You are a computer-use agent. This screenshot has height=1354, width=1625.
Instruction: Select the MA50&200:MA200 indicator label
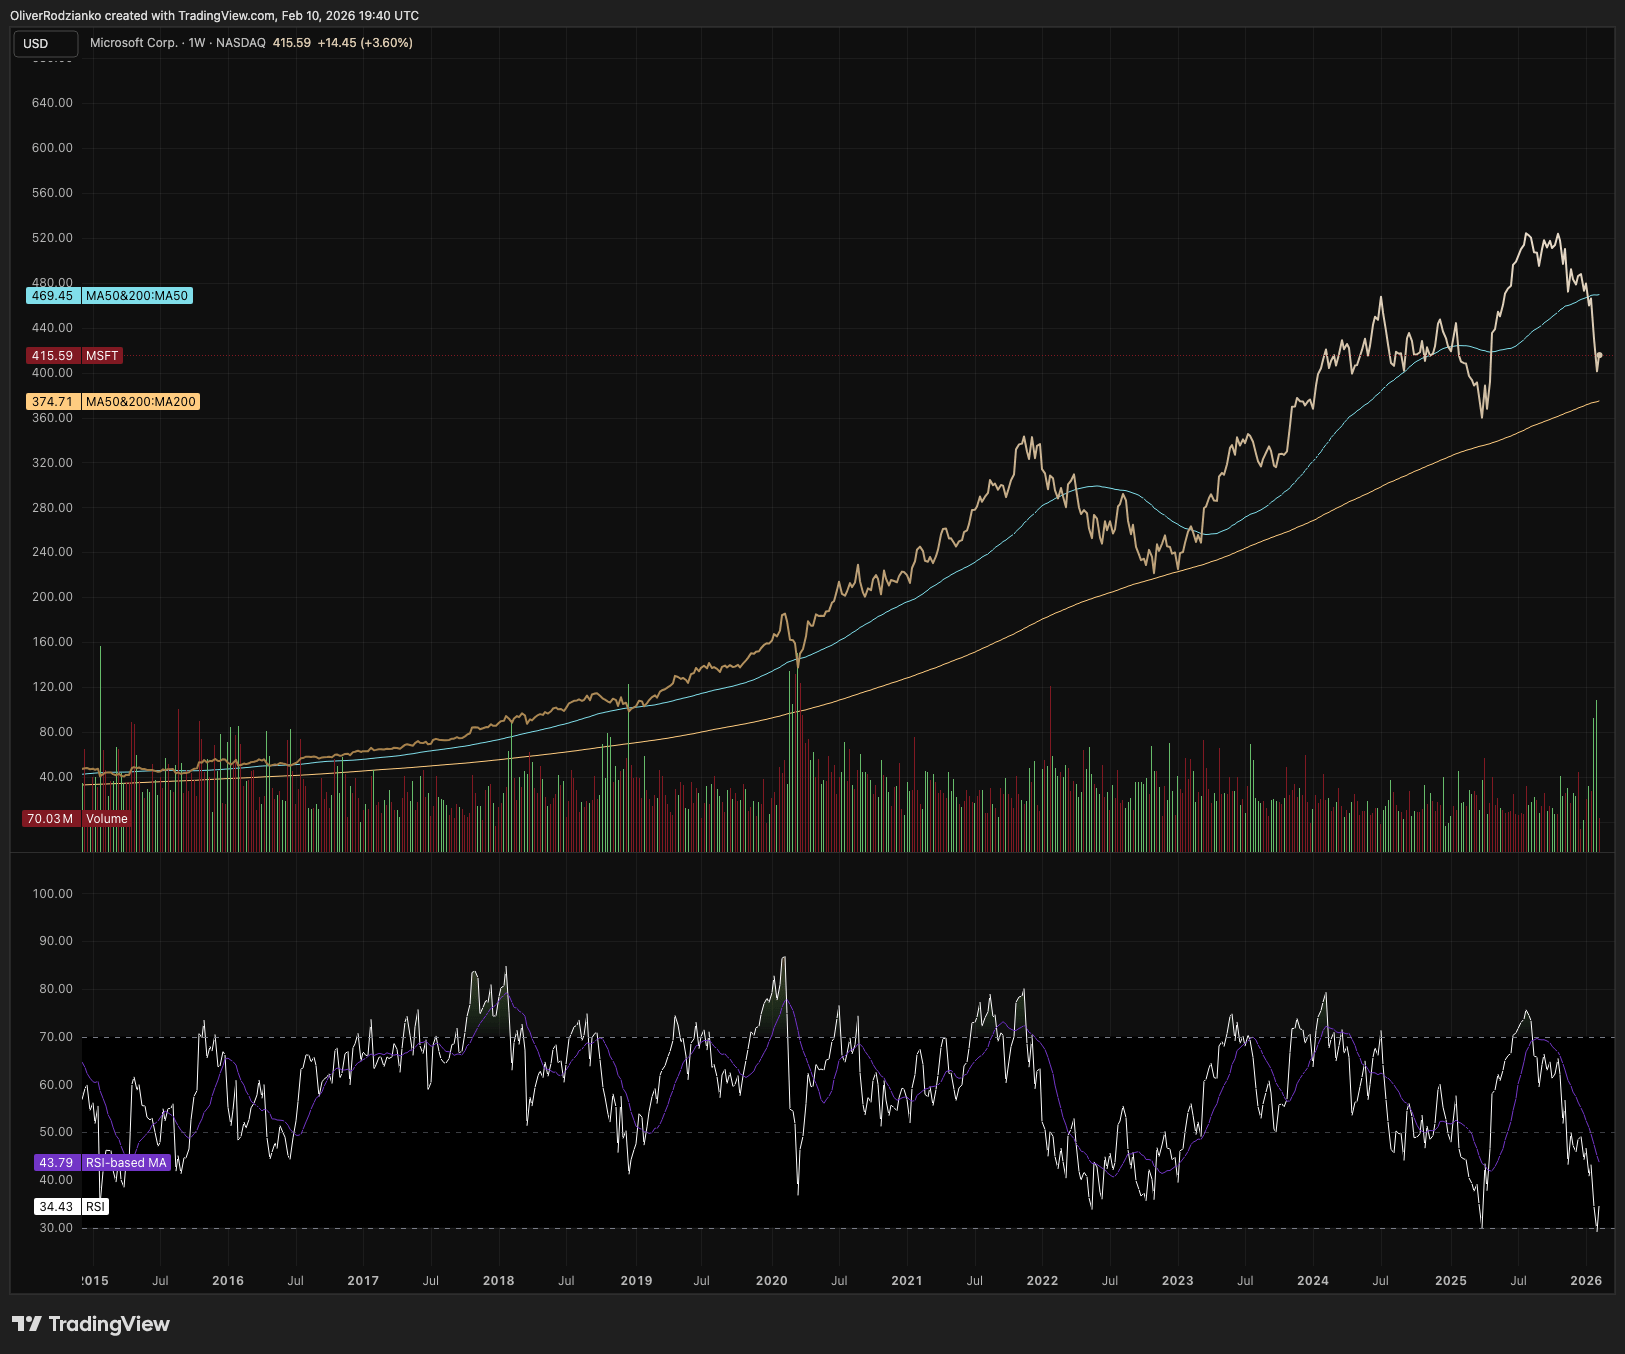click(141, 402)
